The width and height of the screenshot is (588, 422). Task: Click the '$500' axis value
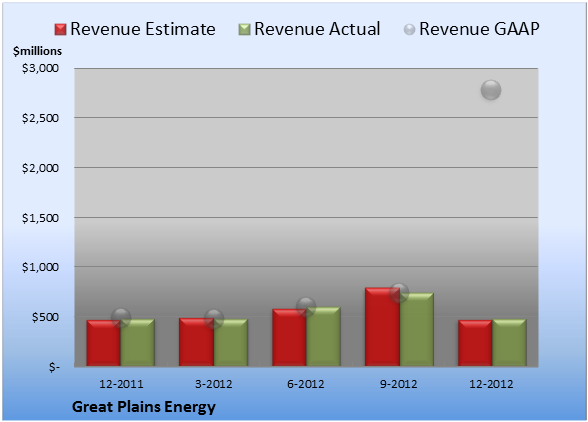(45, 317)
